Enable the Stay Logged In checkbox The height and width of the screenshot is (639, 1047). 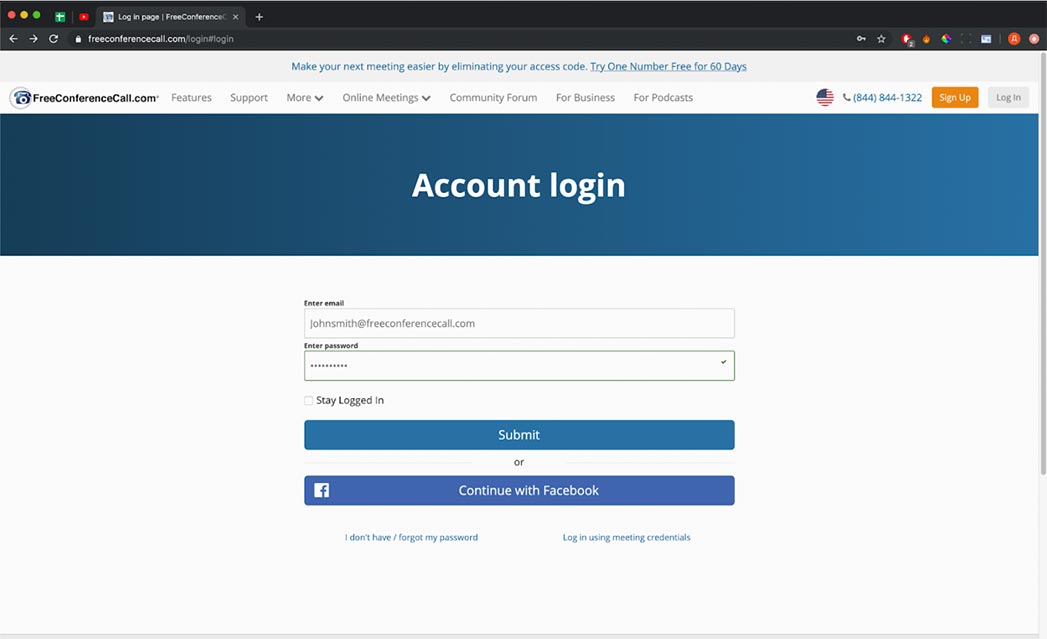(x=309, y=400)
